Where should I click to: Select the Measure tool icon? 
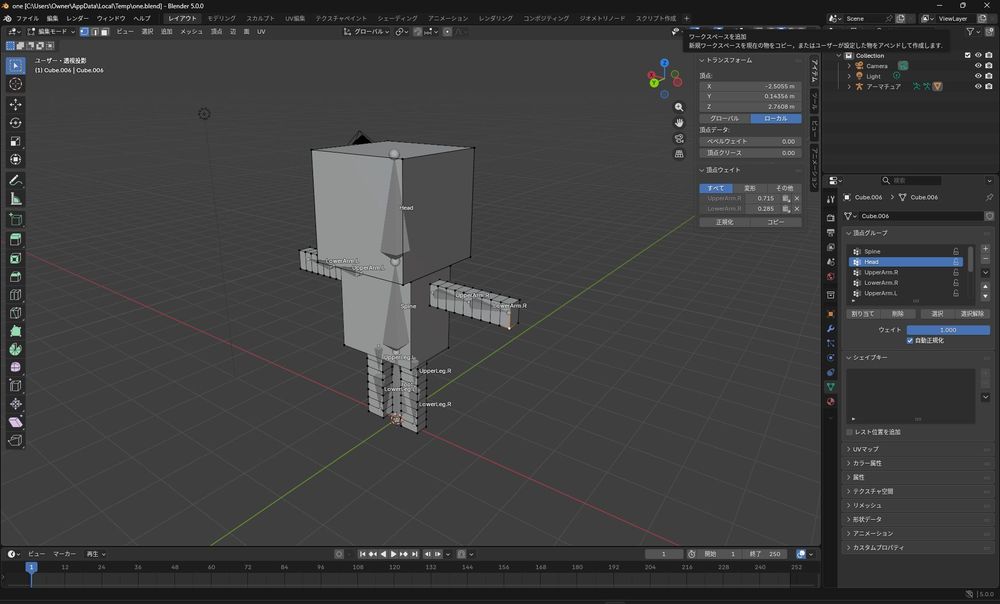tap(16, 199)
